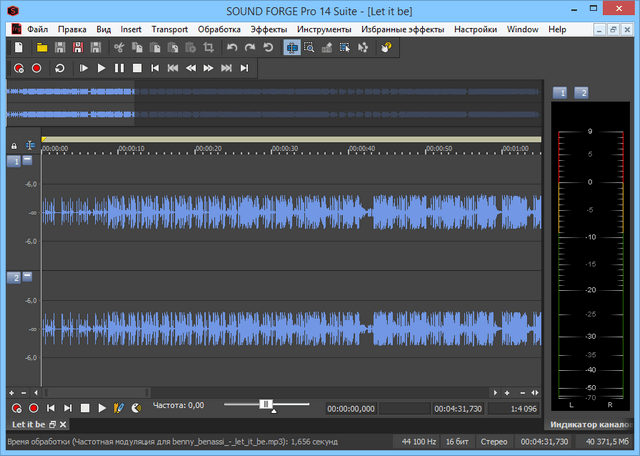Screen dimensions: 640x456
Task: Select the Magnify tool in toolbar
Action: pyautogui.click(x=310, y=47)
